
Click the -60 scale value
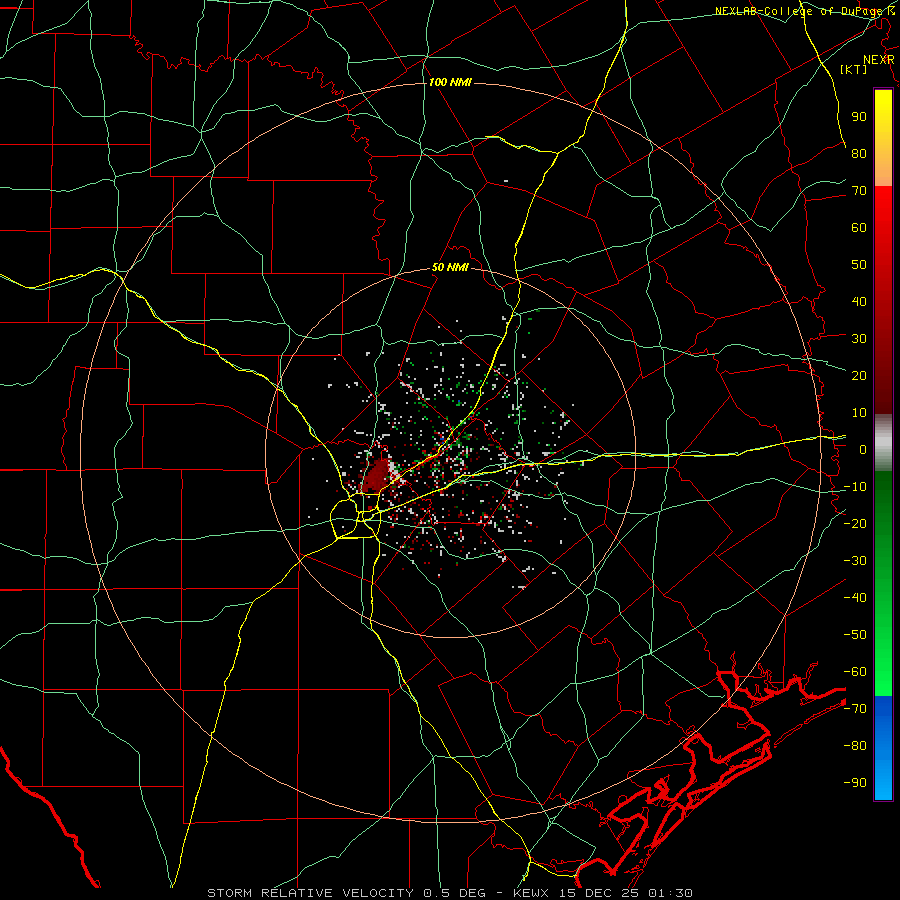click(855, 672)
